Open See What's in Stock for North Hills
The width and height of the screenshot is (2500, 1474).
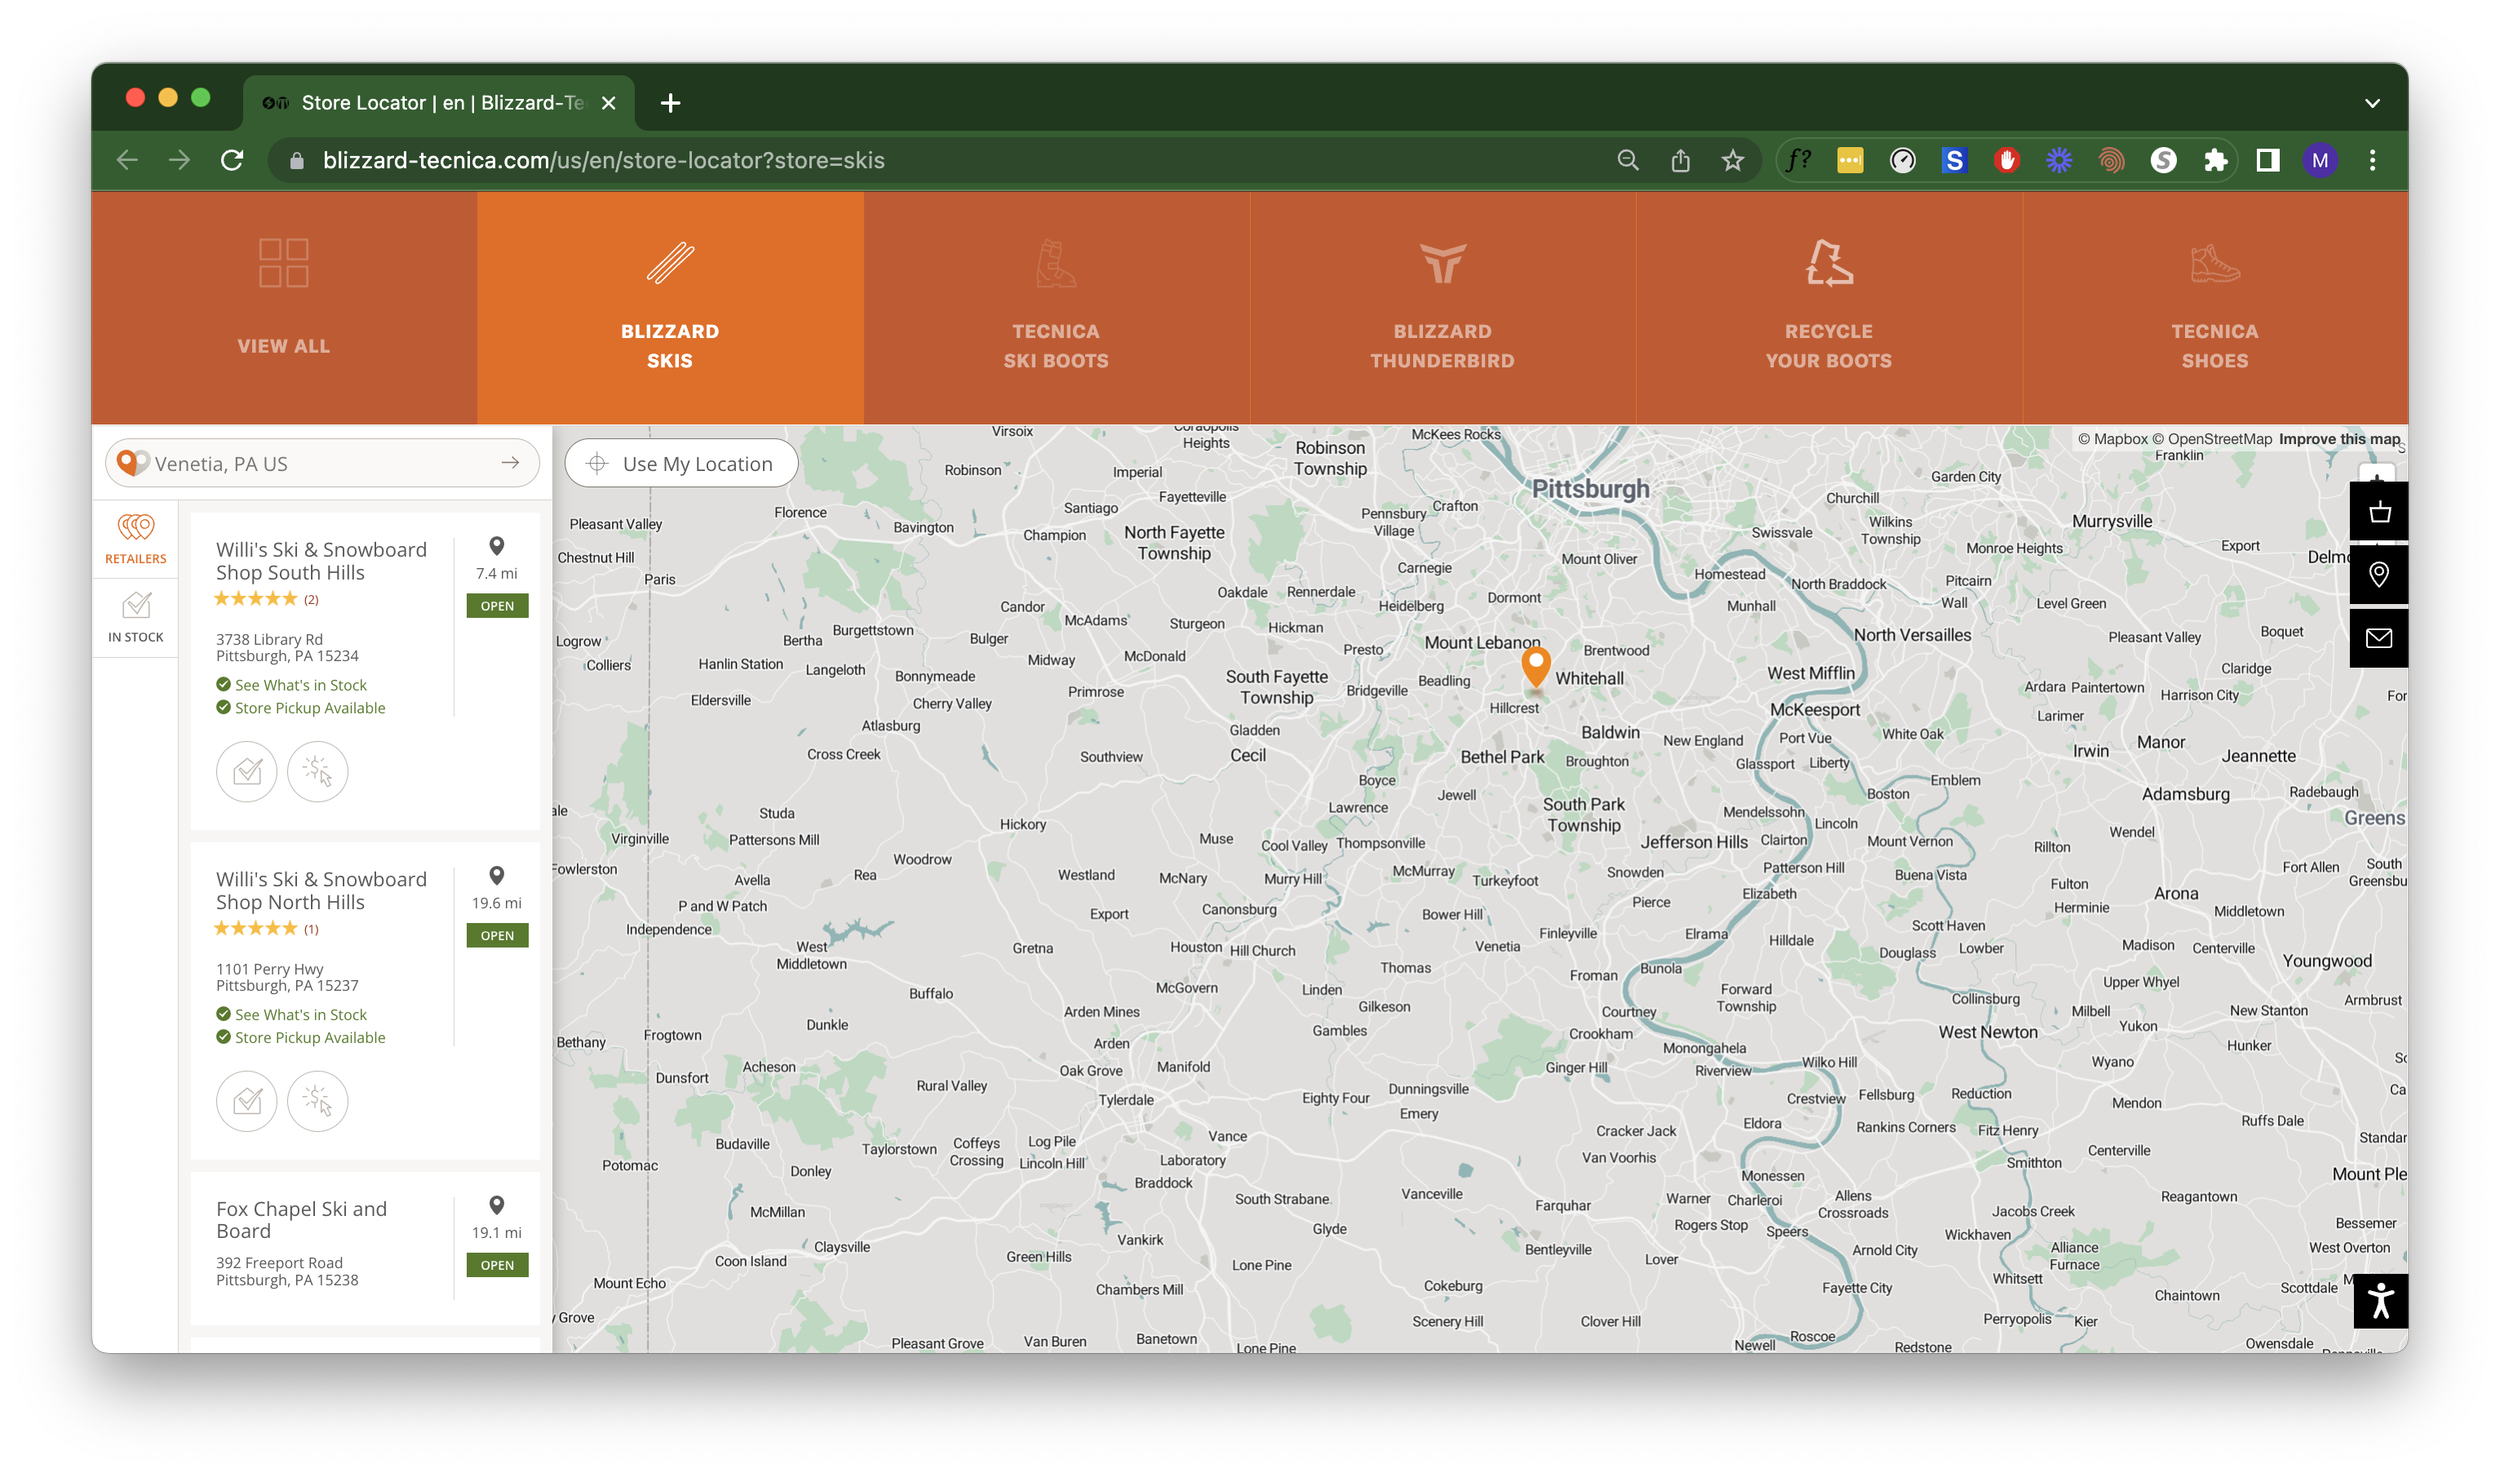(300, 1014)
